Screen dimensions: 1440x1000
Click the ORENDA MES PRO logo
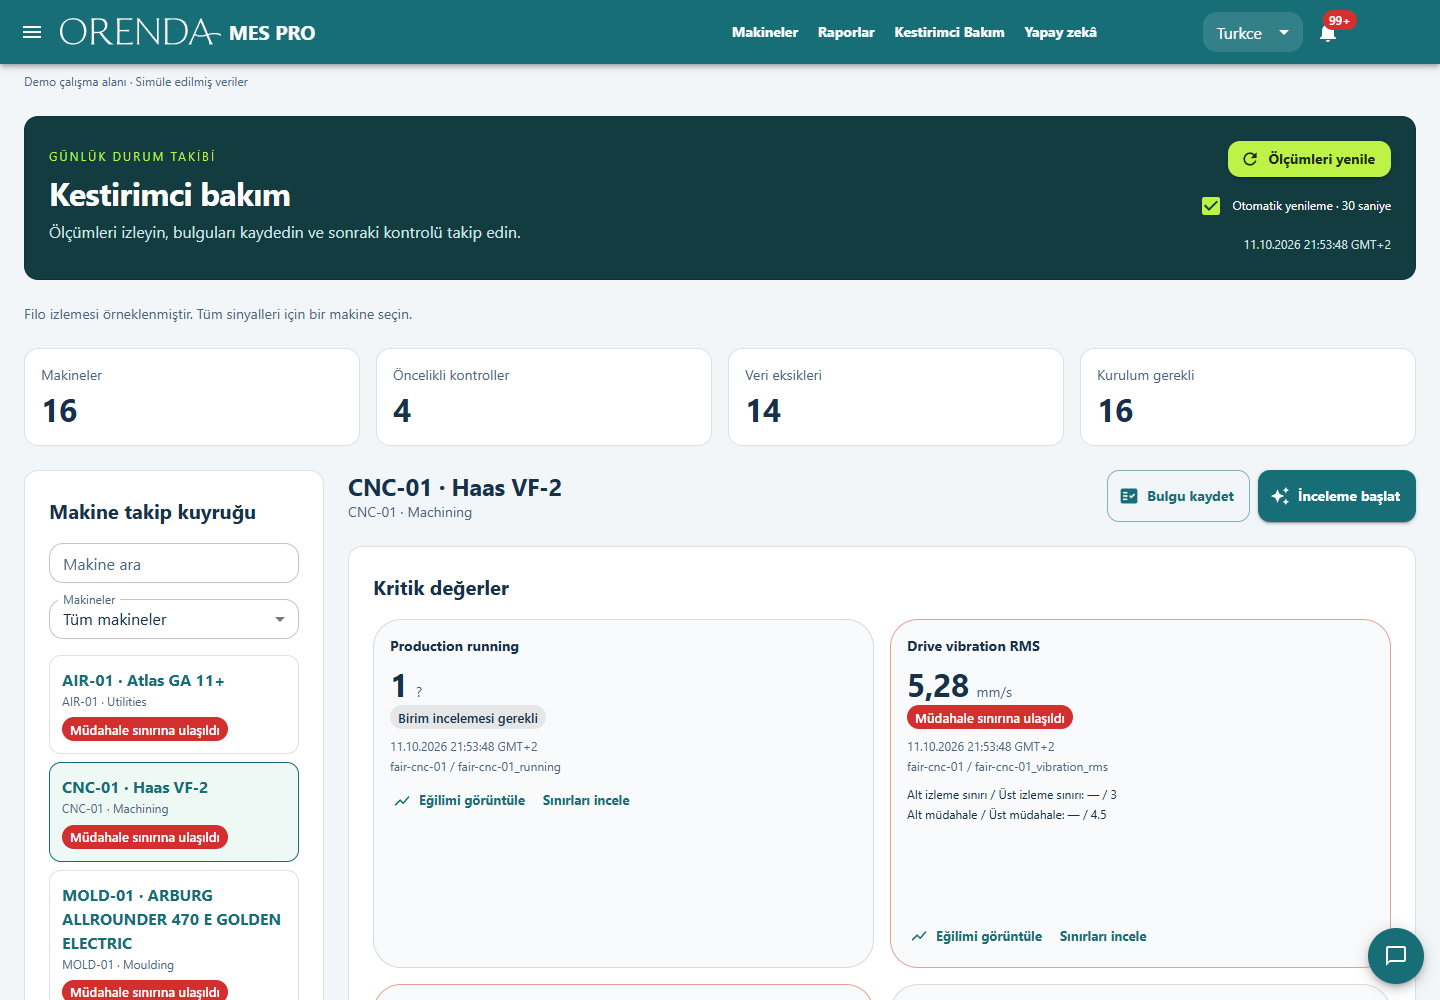pos(187,32)
